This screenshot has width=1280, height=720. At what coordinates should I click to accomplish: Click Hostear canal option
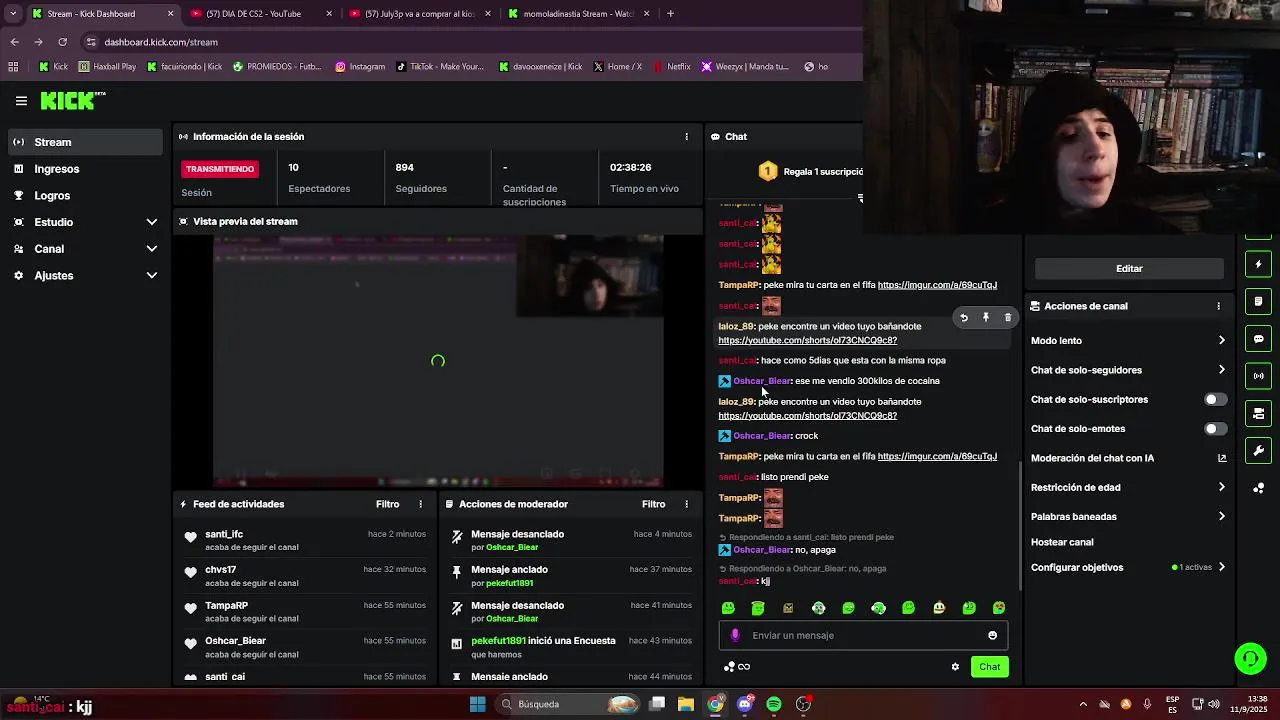[x=1061, y=542]
